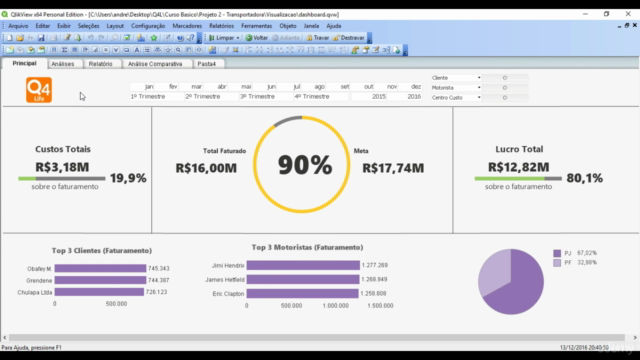This screenshot has width=640, height=360.
Task: Open the Análise Comparativa tab
Action: click(x=155, y=64)
